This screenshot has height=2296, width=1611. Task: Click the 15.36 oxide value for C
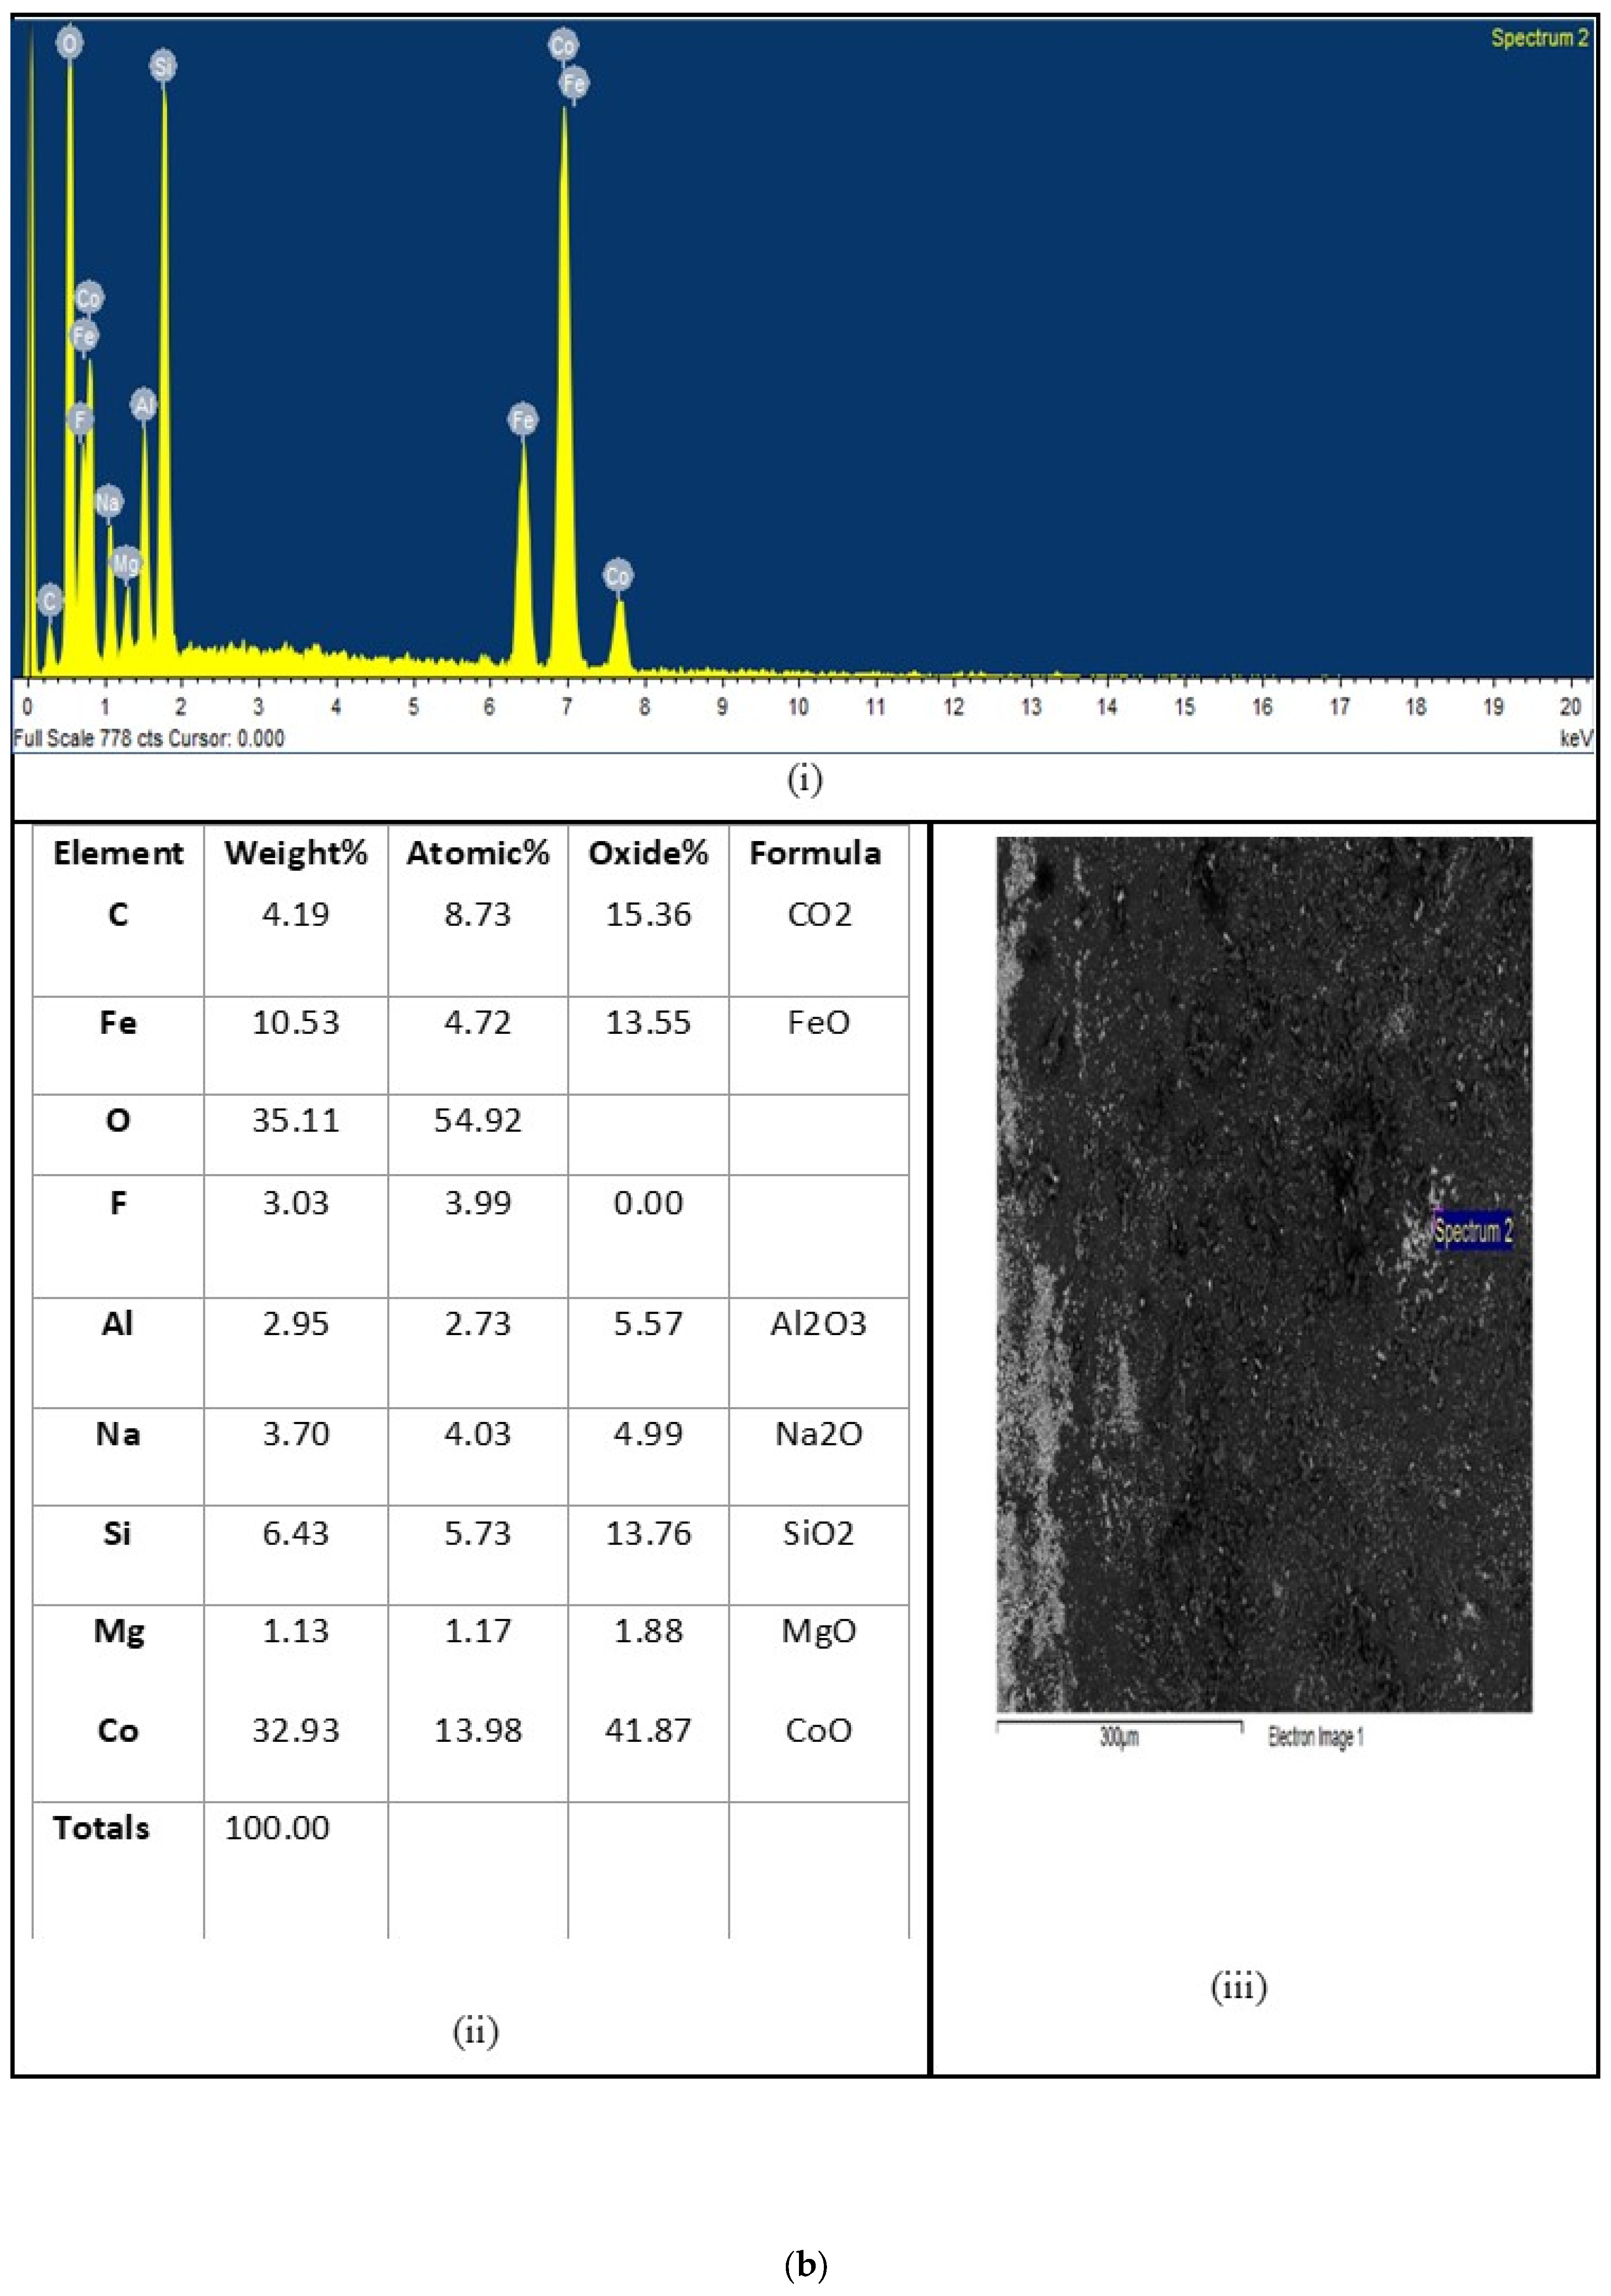pos(648,914)
